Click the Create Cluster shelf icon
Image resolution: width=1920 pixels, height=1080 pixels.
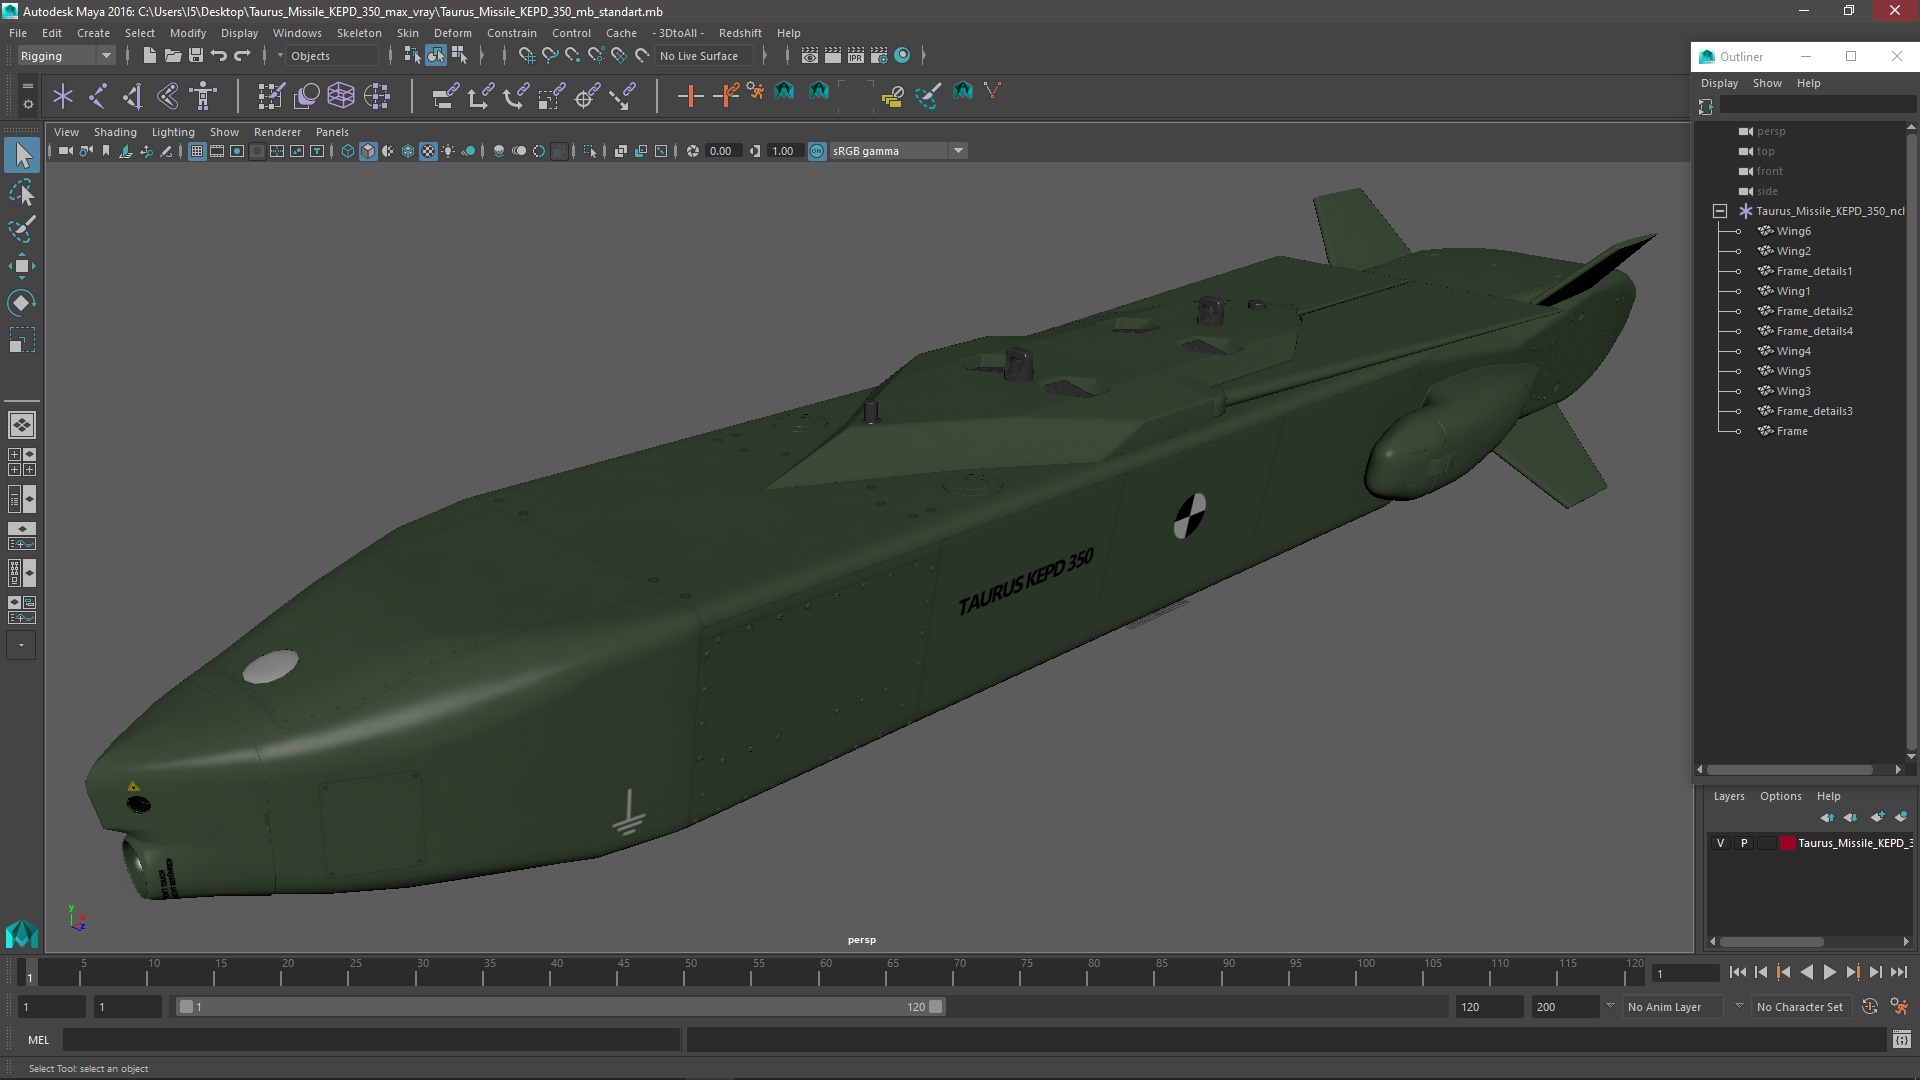[377, 96]
